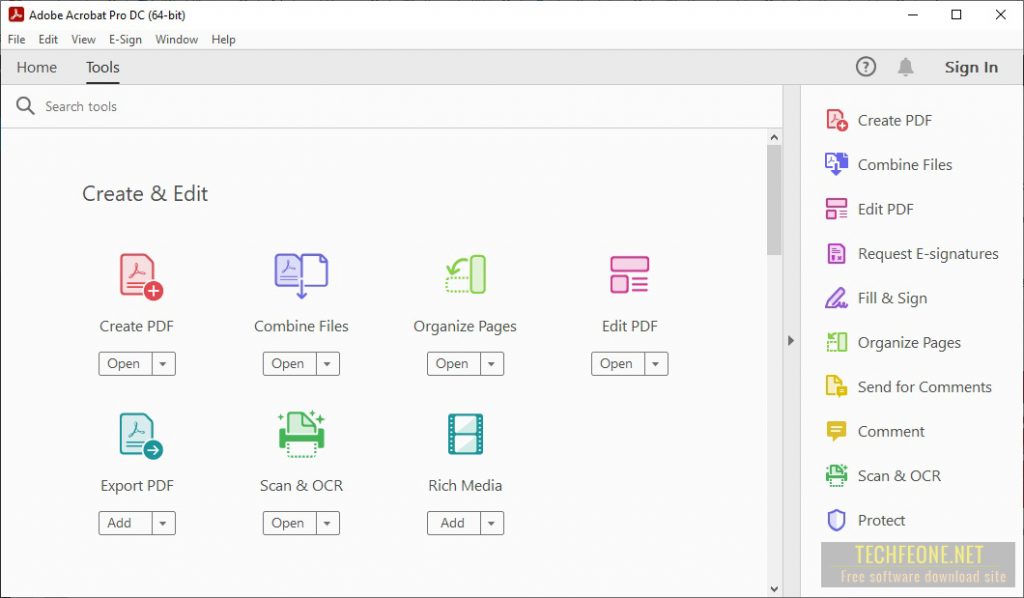Collapse the right tools pane arrow
Image resolution: width=1024 pixels, height=598 pixels.
click(x=791, y=340)
